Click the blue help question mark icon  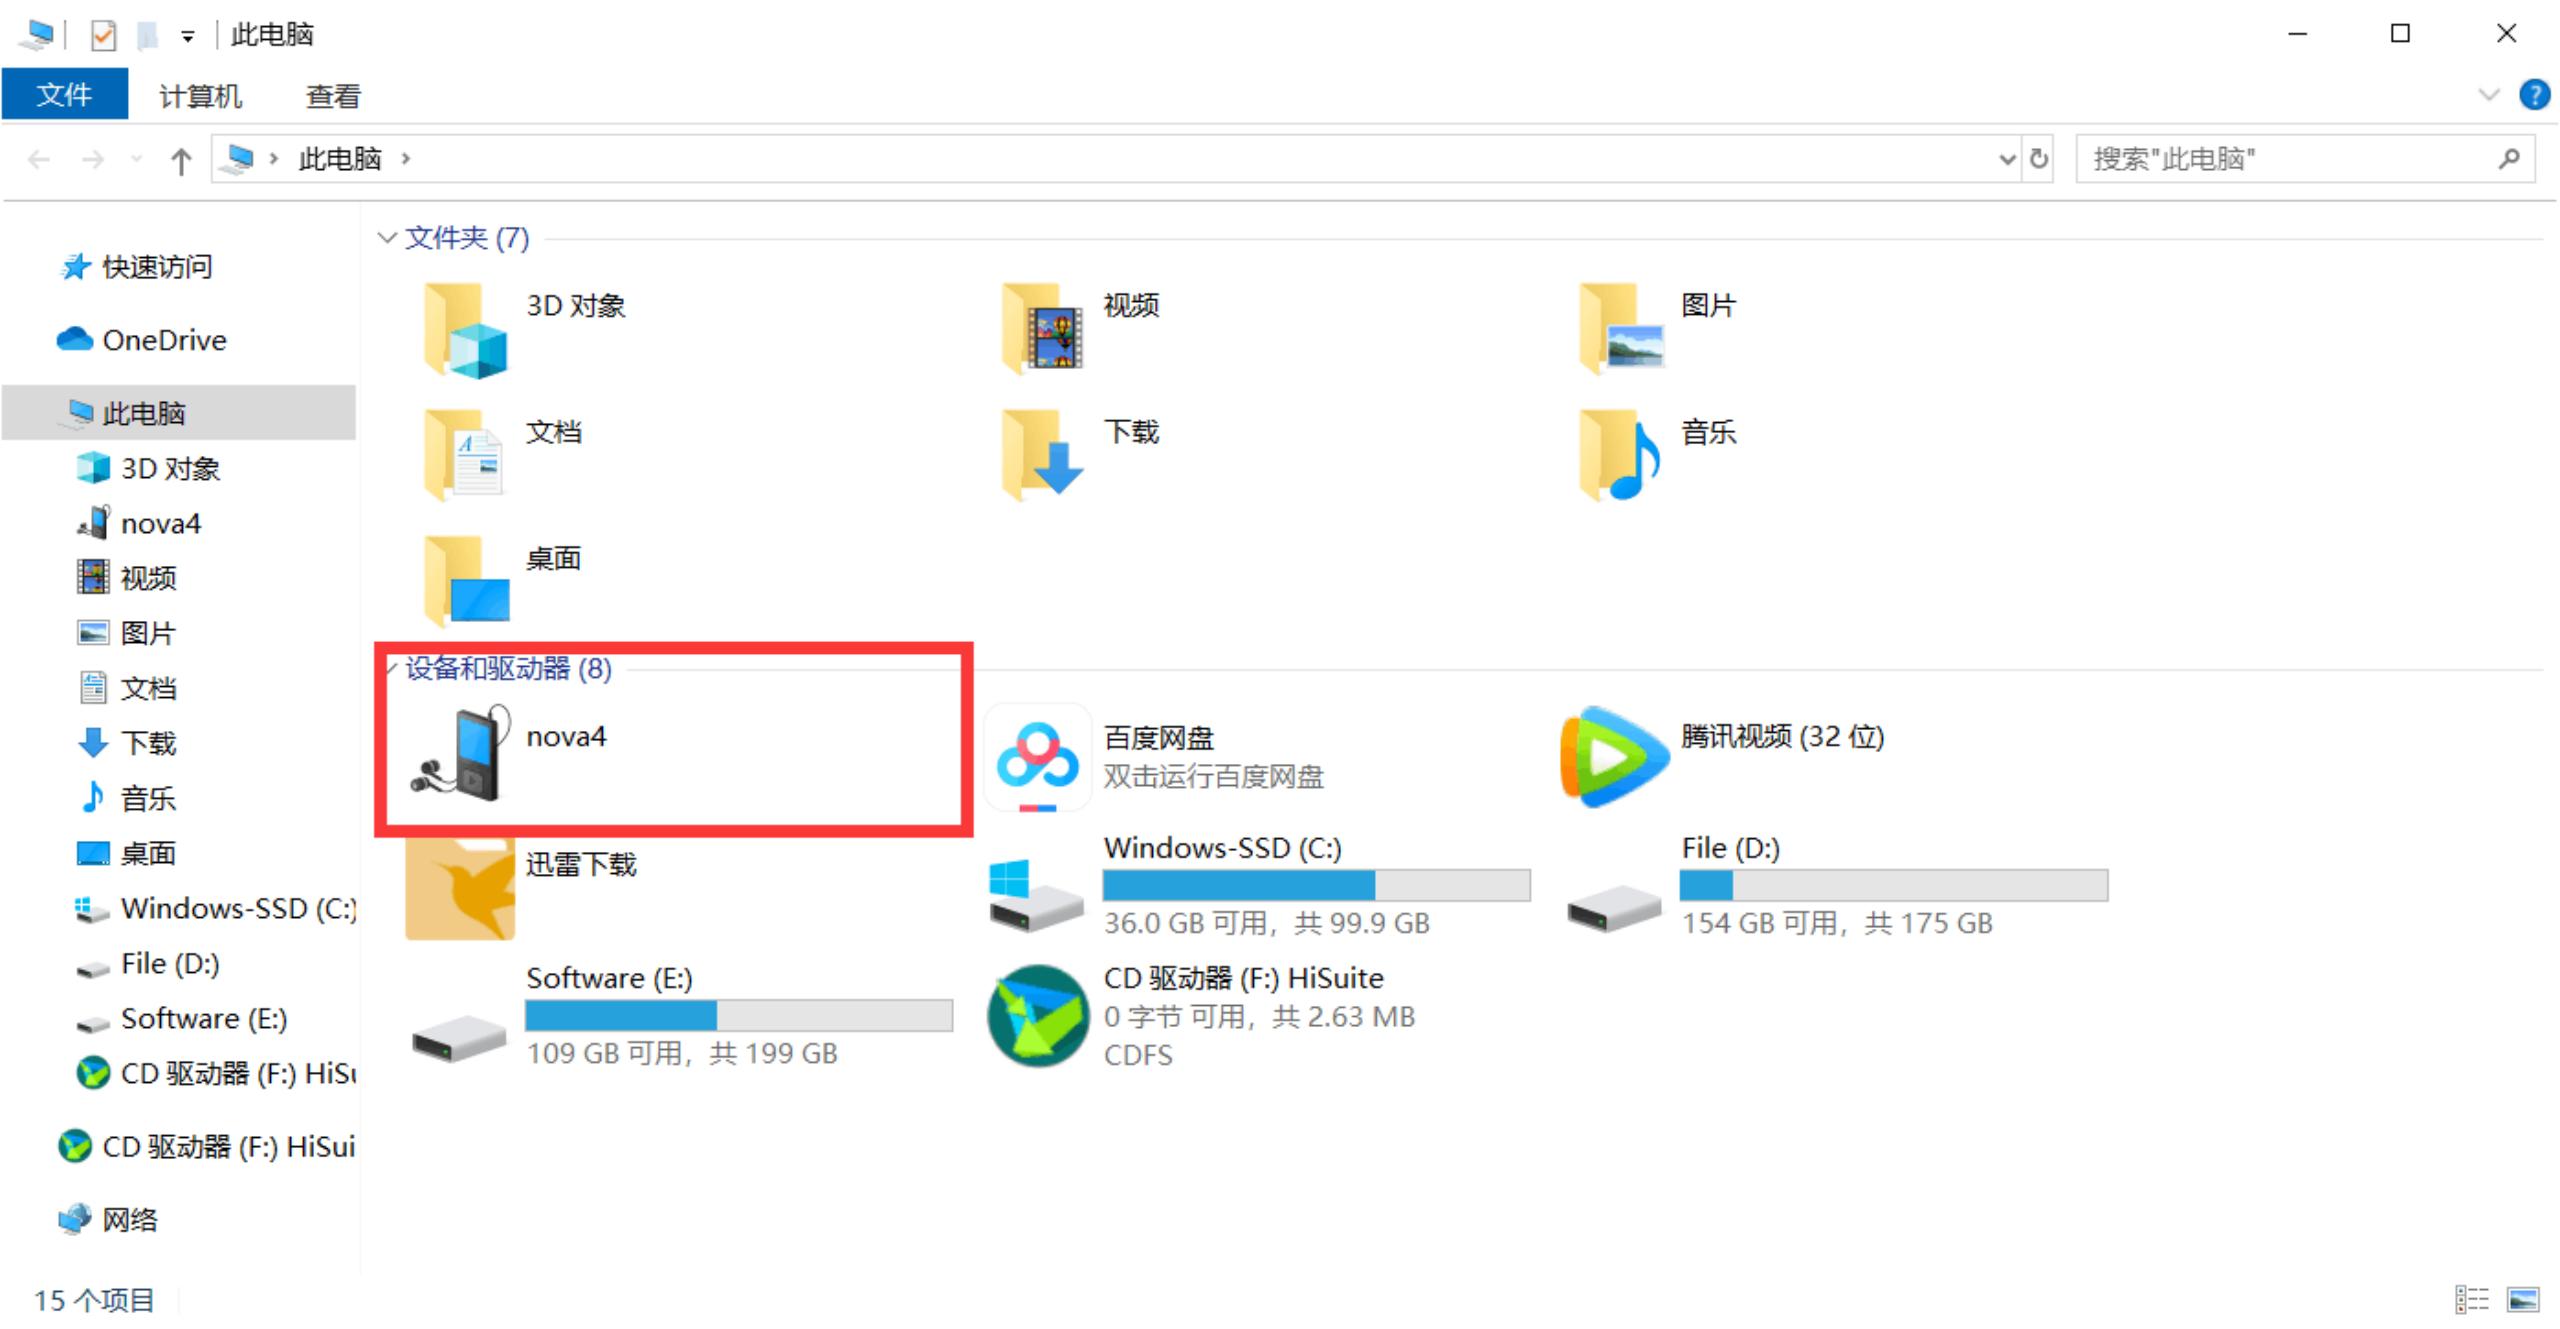[x=2534, y=95]
